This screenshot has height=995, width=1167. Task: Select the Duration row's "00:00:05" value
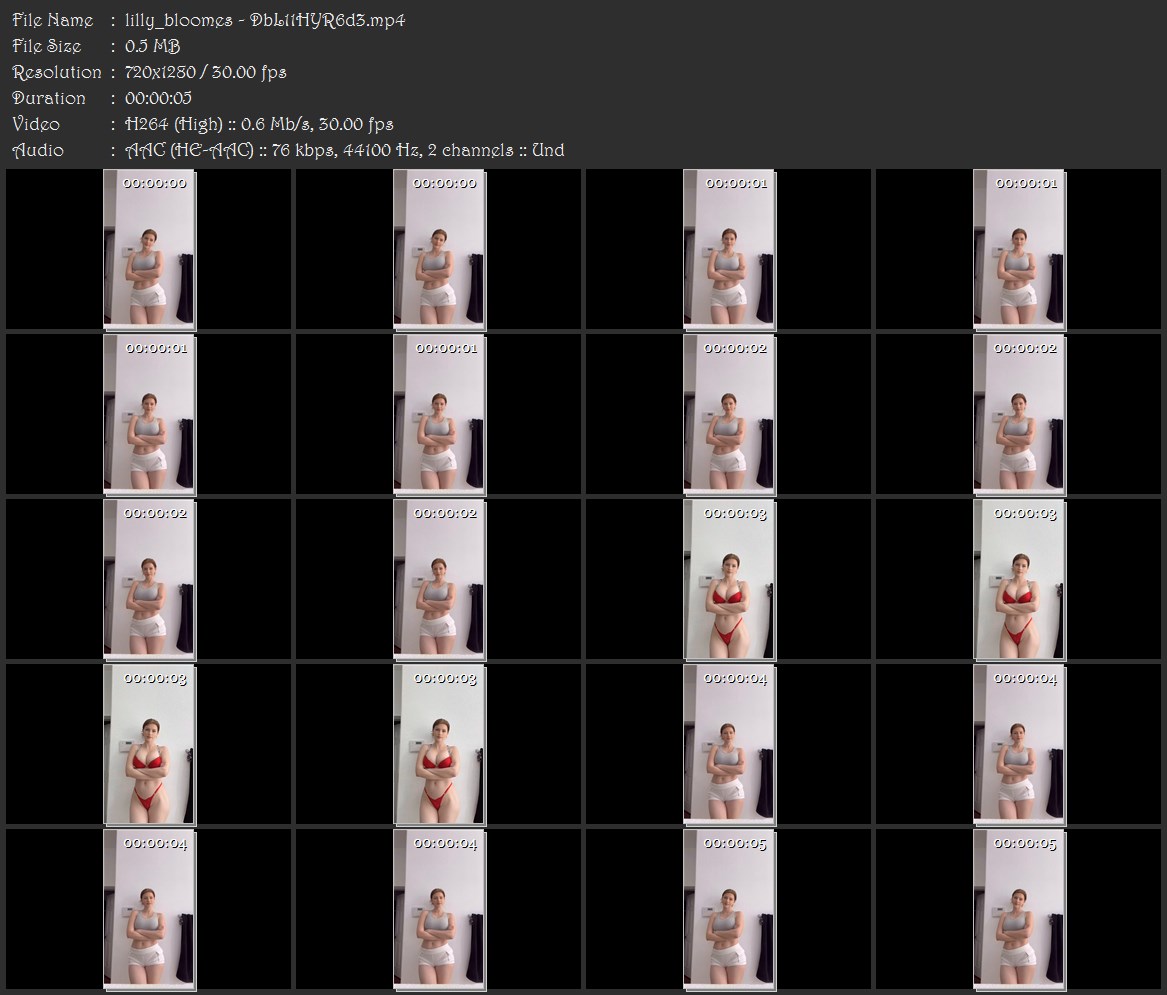159,98
